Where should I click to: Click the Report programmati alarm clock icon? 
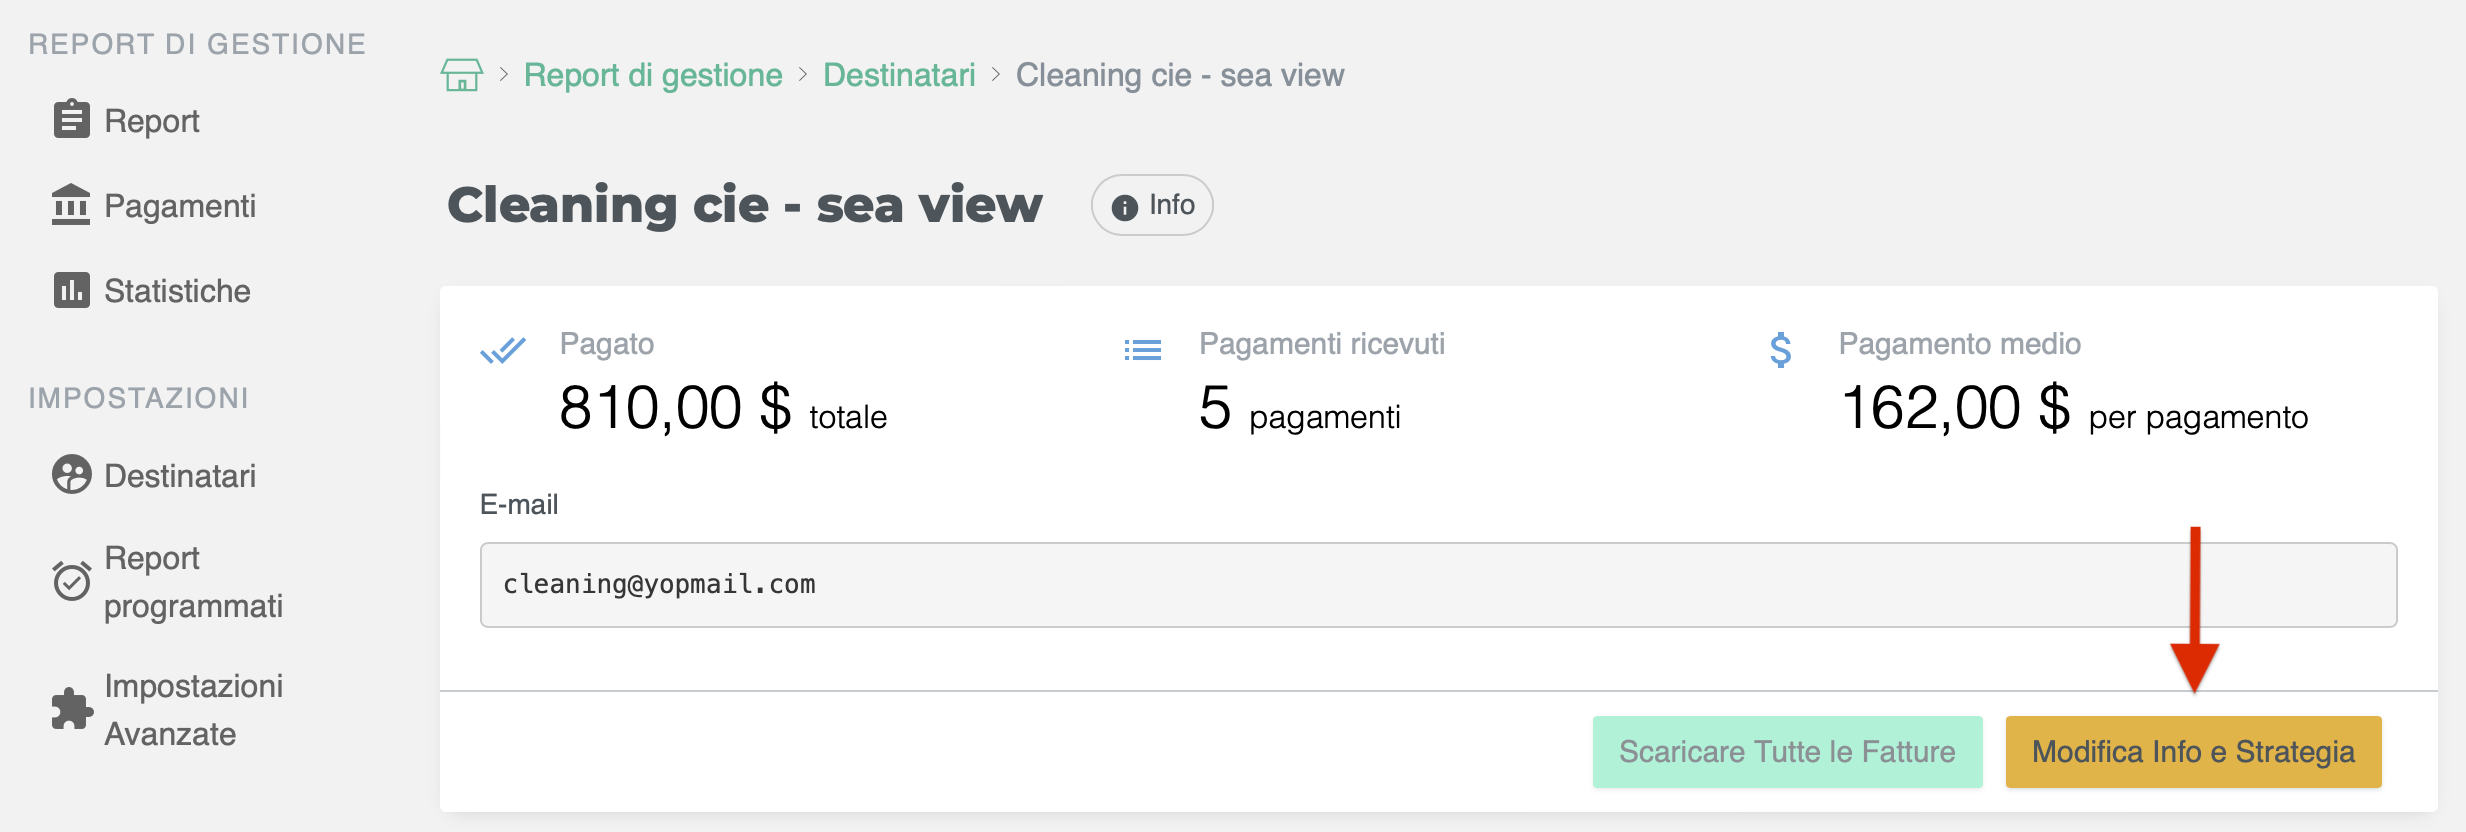click(x=71, y=581)
